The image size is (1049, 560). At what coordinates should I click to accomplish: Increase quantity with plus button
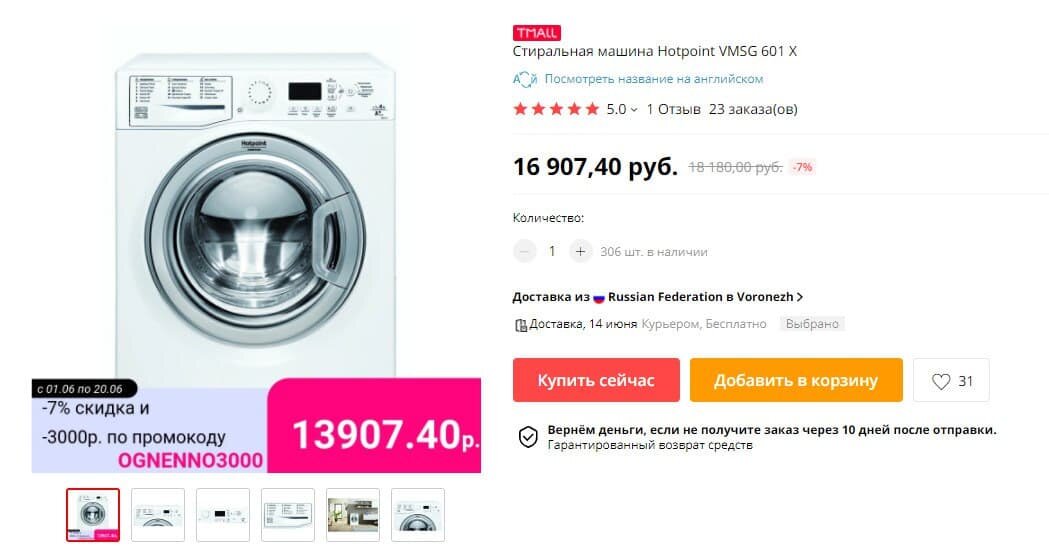[x=581, y=252]
